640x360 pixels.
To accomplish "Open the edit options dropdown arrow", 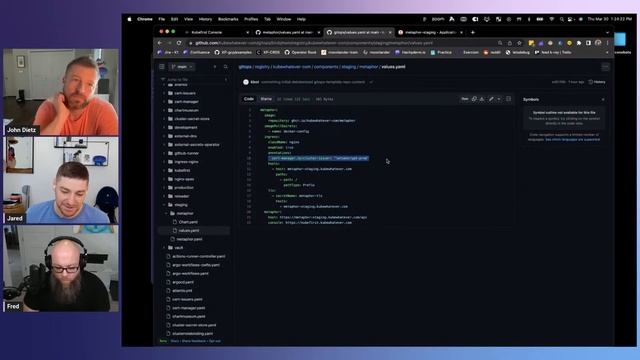I will coord(499,99).
